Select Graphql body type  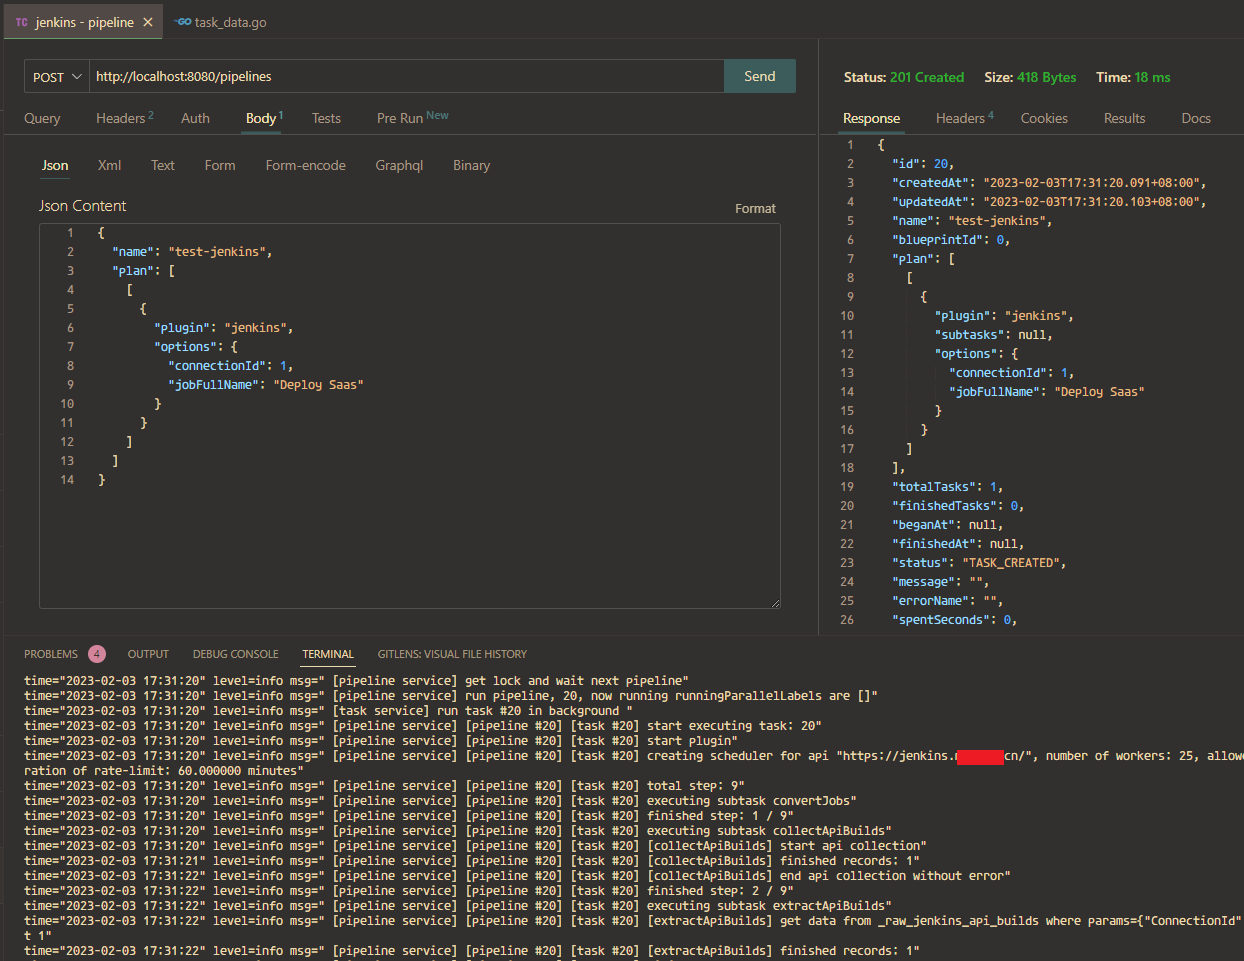point(399,166)
